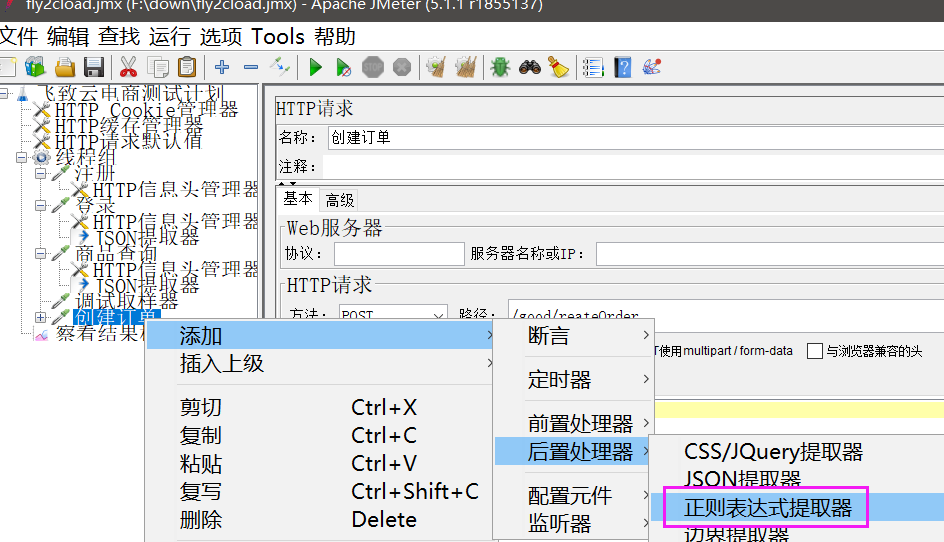The image size is (944, 542).
Task: Open the 编辑 menu
Action: pyautogui.click(x=68, y=37)
